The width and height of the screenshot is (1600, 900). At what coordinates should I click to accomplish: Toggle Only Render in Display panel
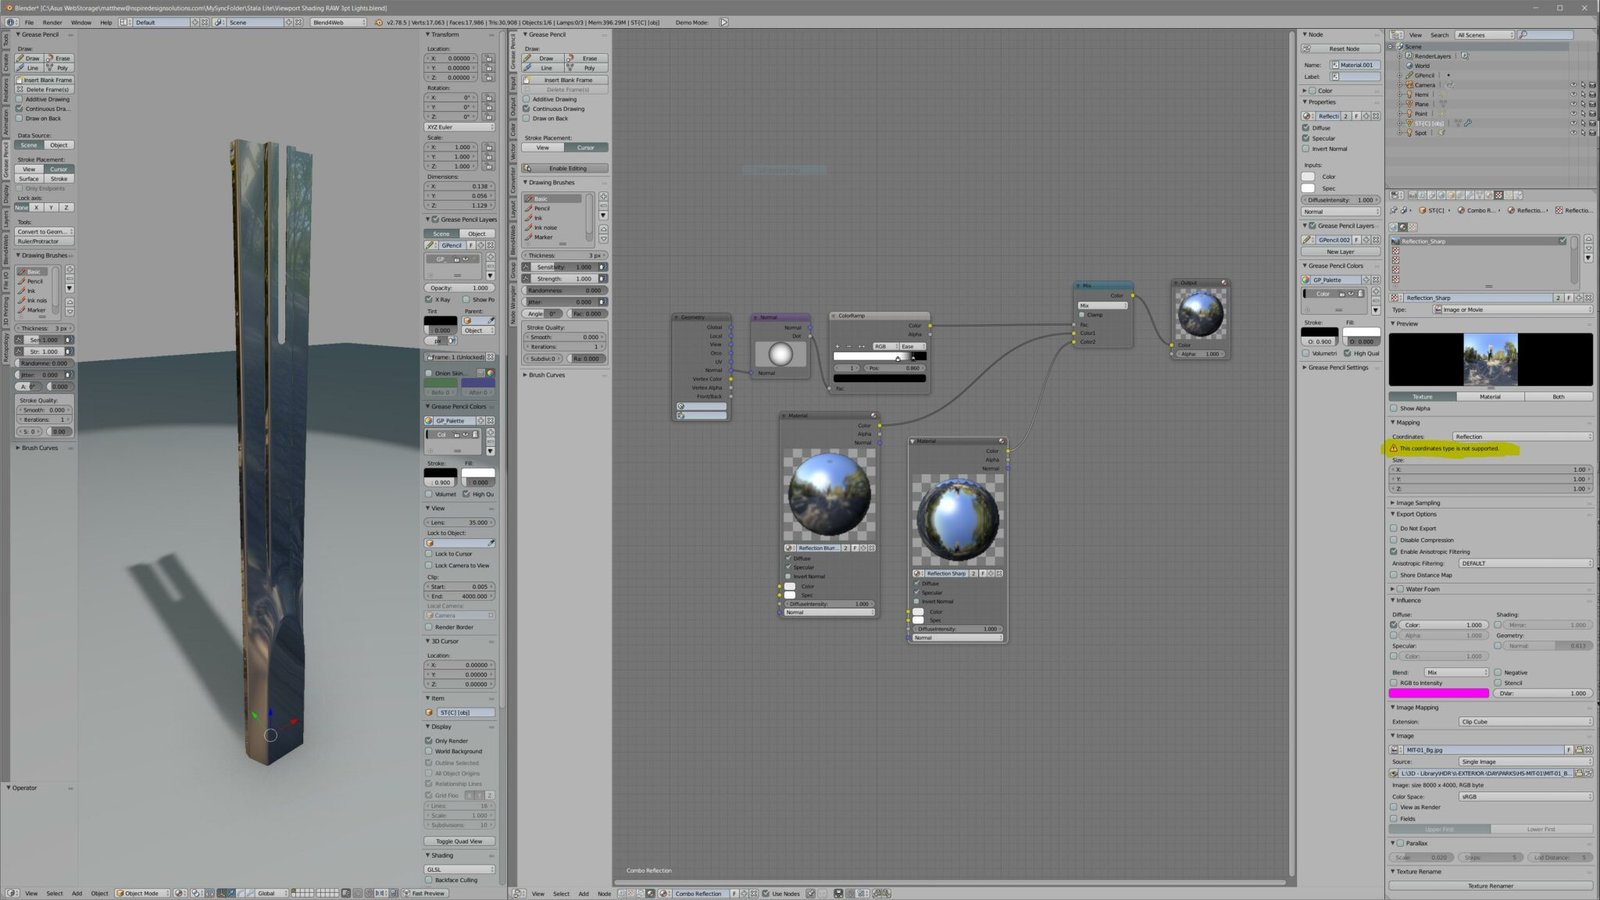pos(429,741)
